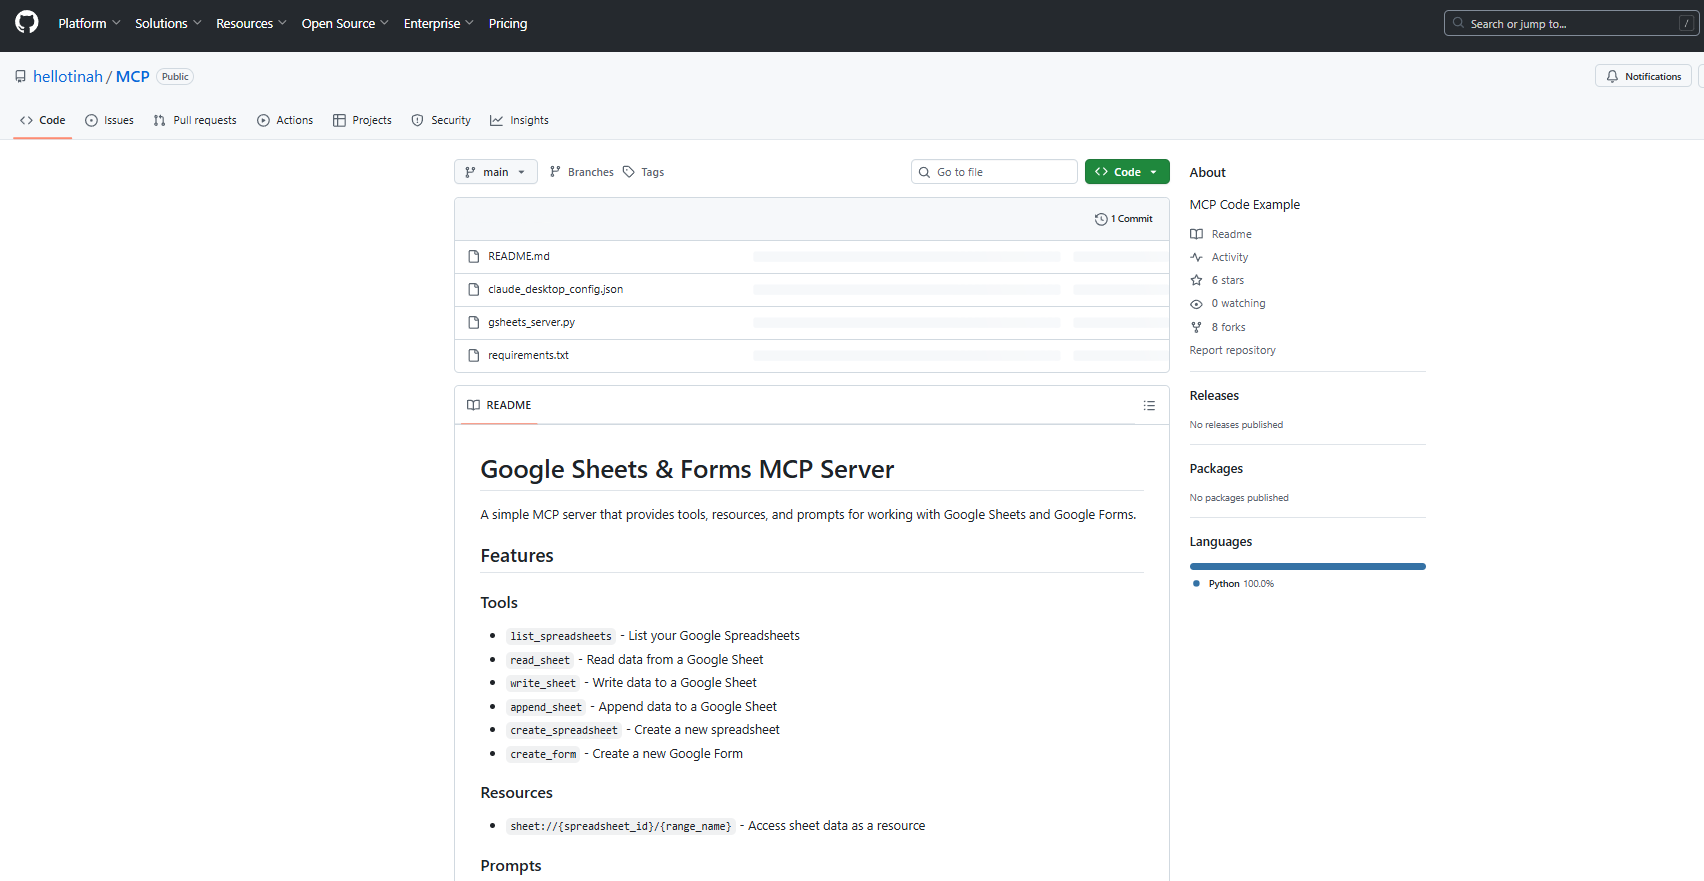This screenshot has height=881, width=1704.
Task: Click the README outline list icon
Action: click(1149, 405)
